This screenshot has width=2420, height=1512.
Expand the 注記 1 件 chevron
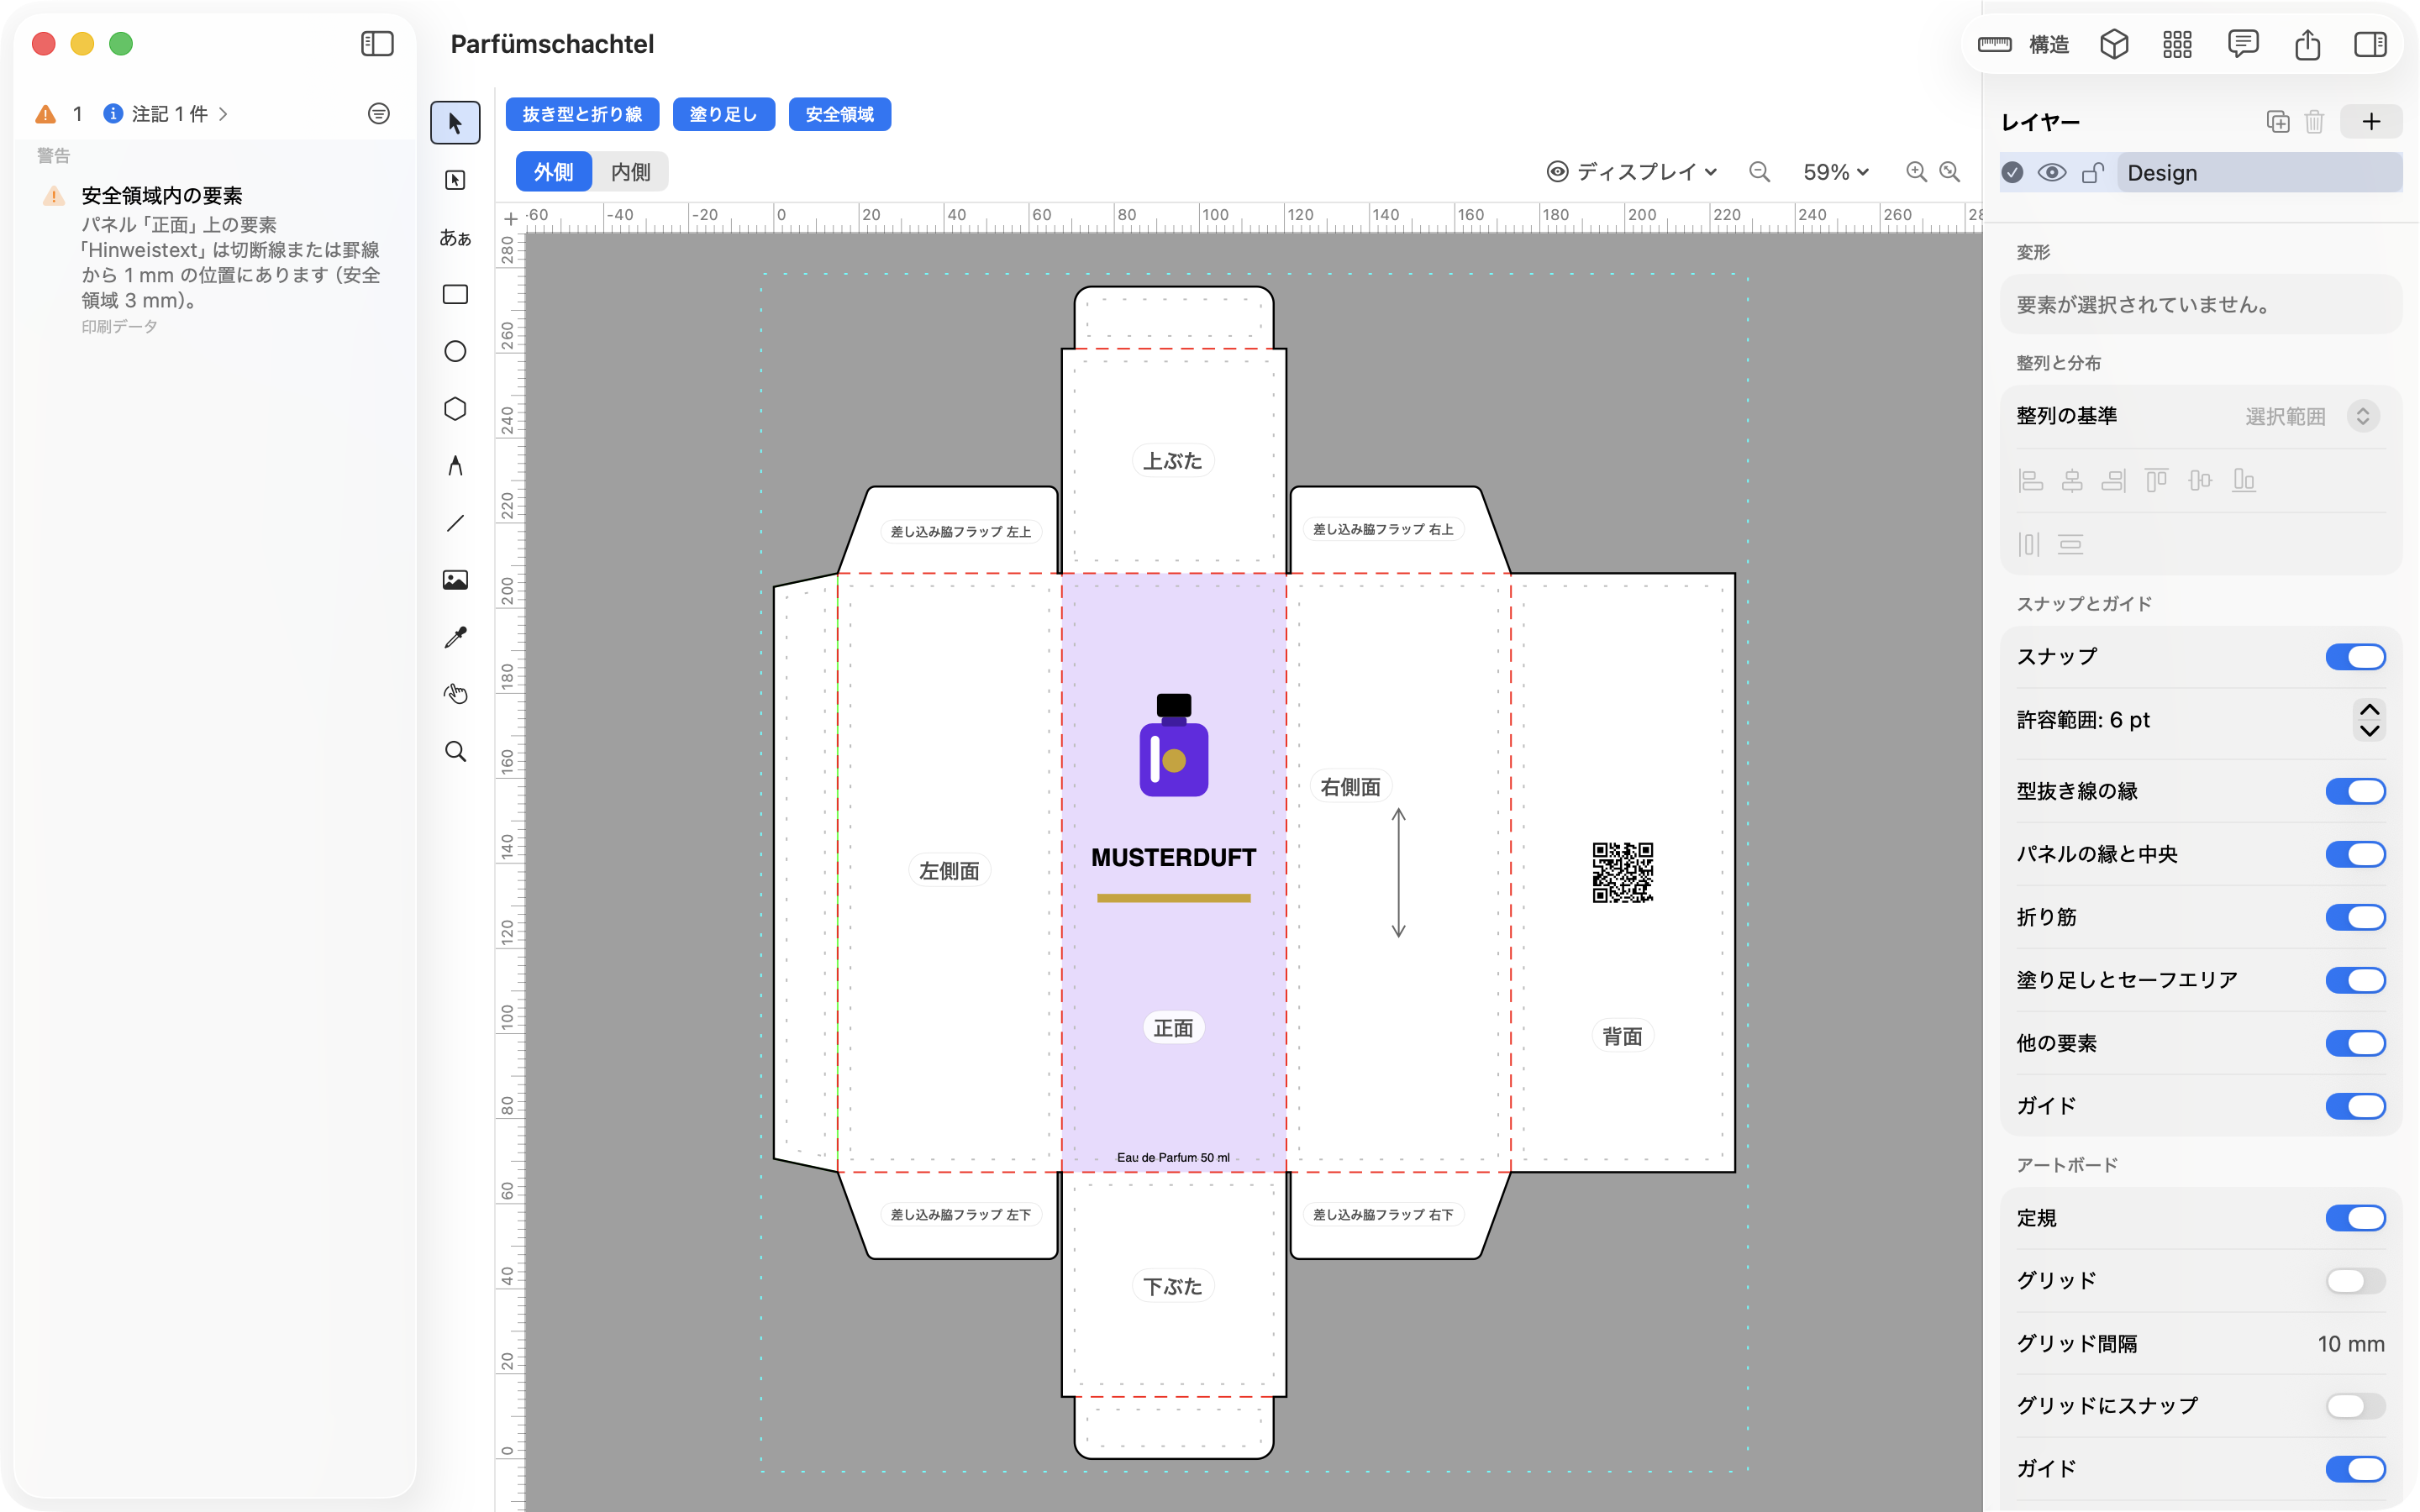pos(223,114)
